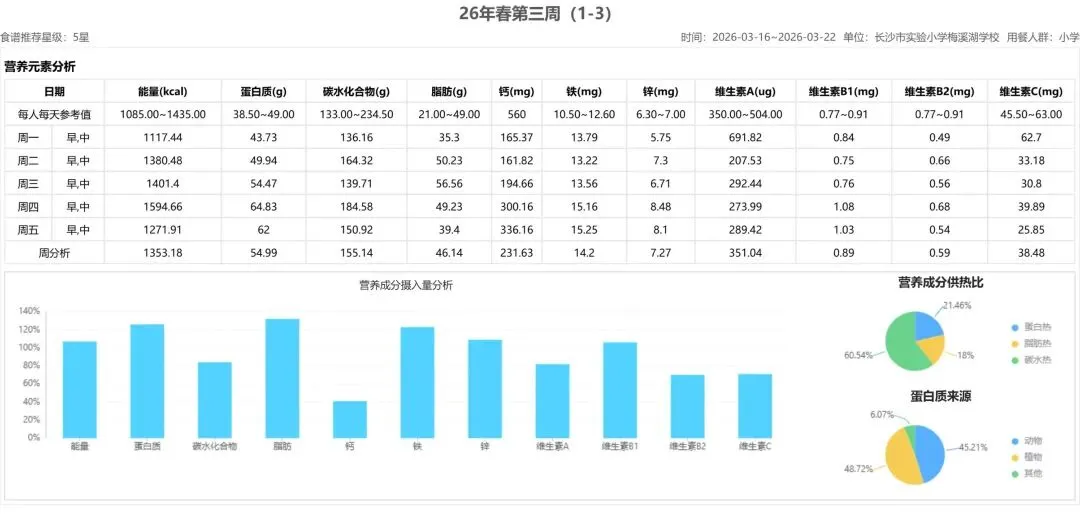Click the 蛋白质来源 pie chart title
This screenshot has width=1080, height=521.
(940, 396)
